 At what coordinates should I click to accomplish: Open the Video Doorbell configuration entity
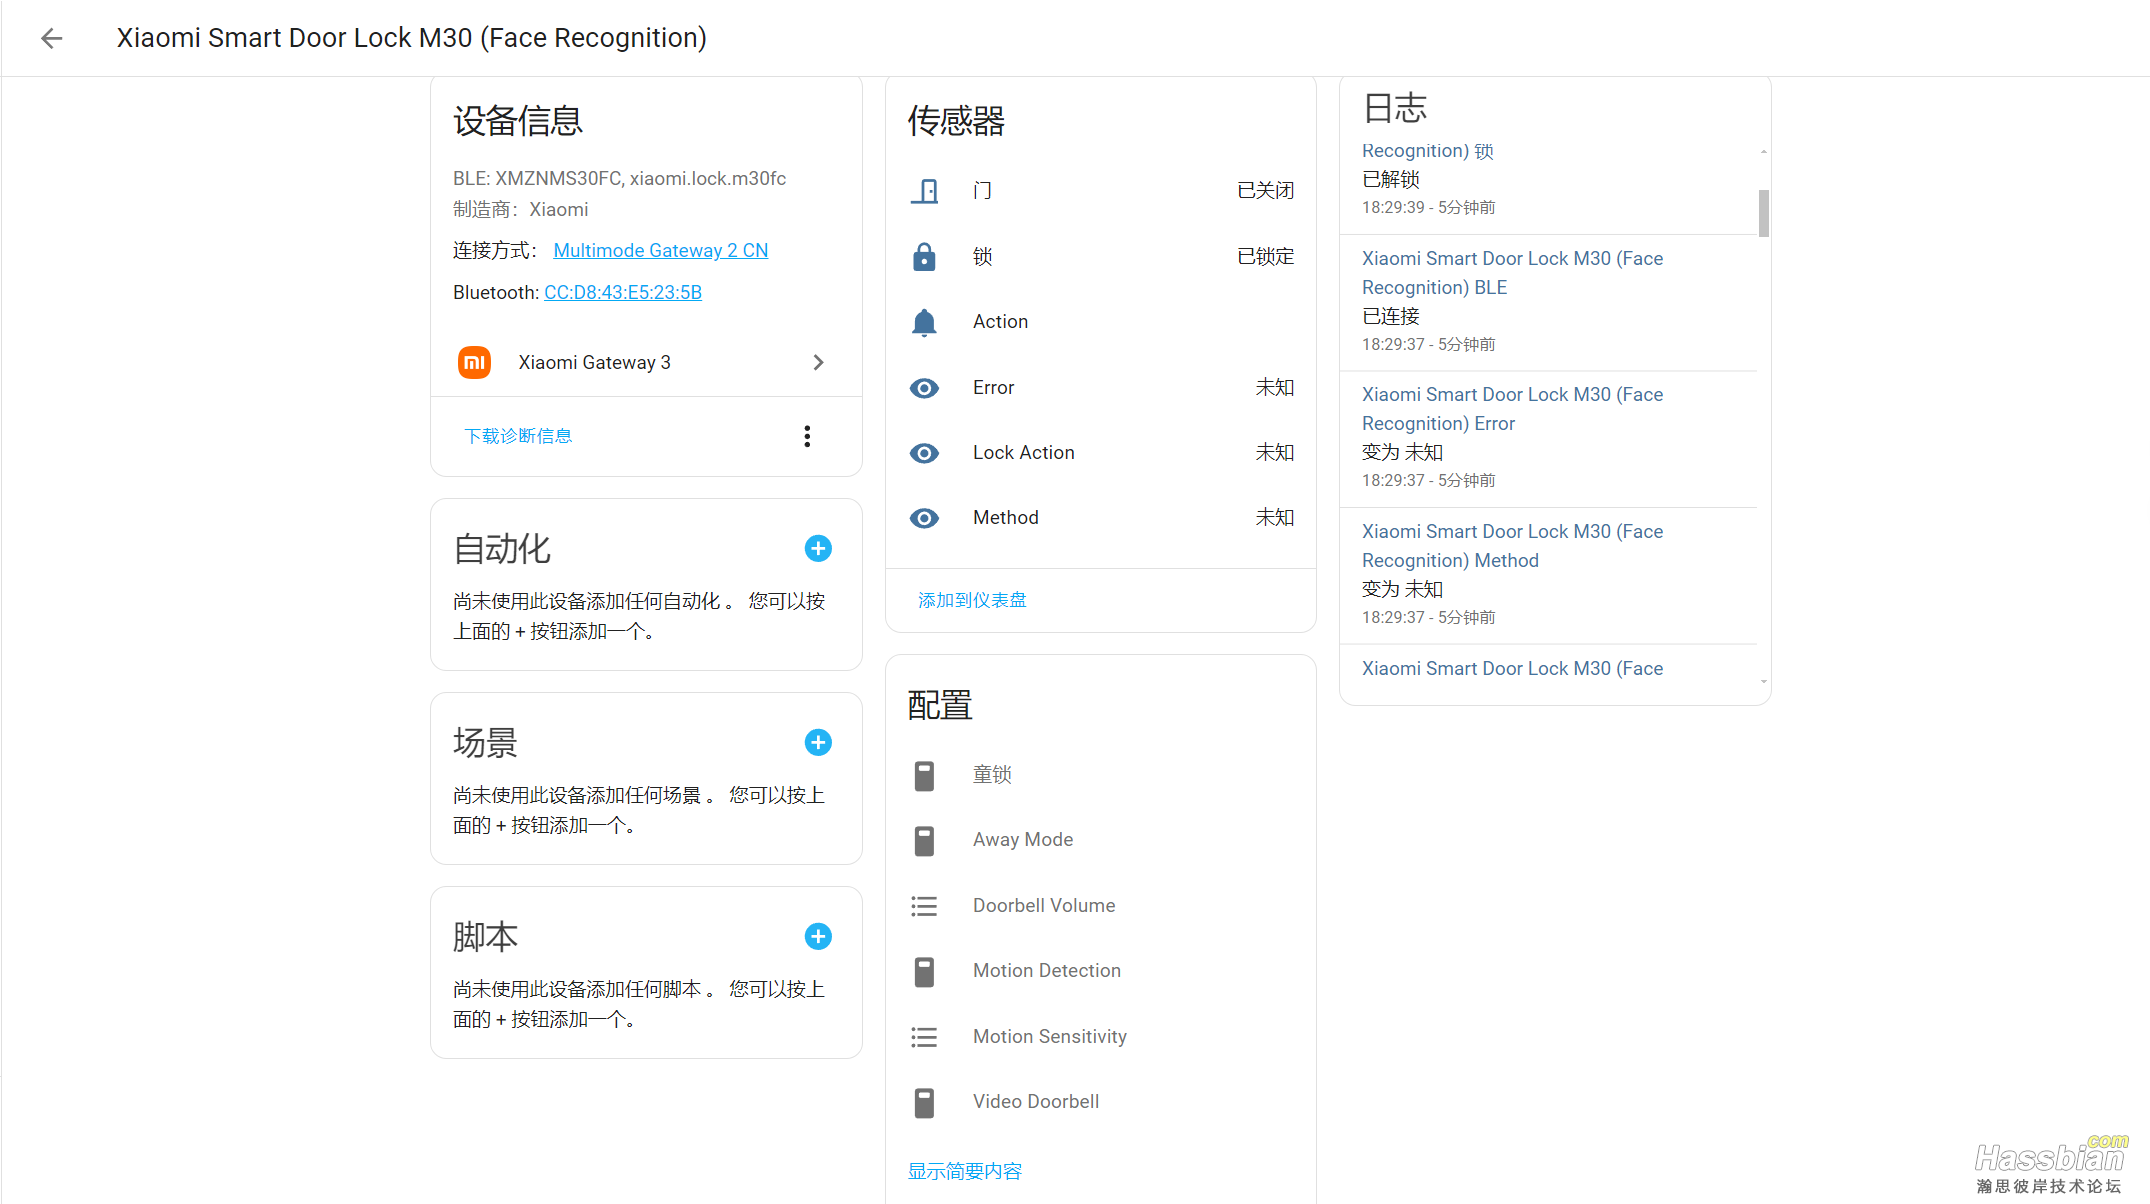click(1101, 1102)
